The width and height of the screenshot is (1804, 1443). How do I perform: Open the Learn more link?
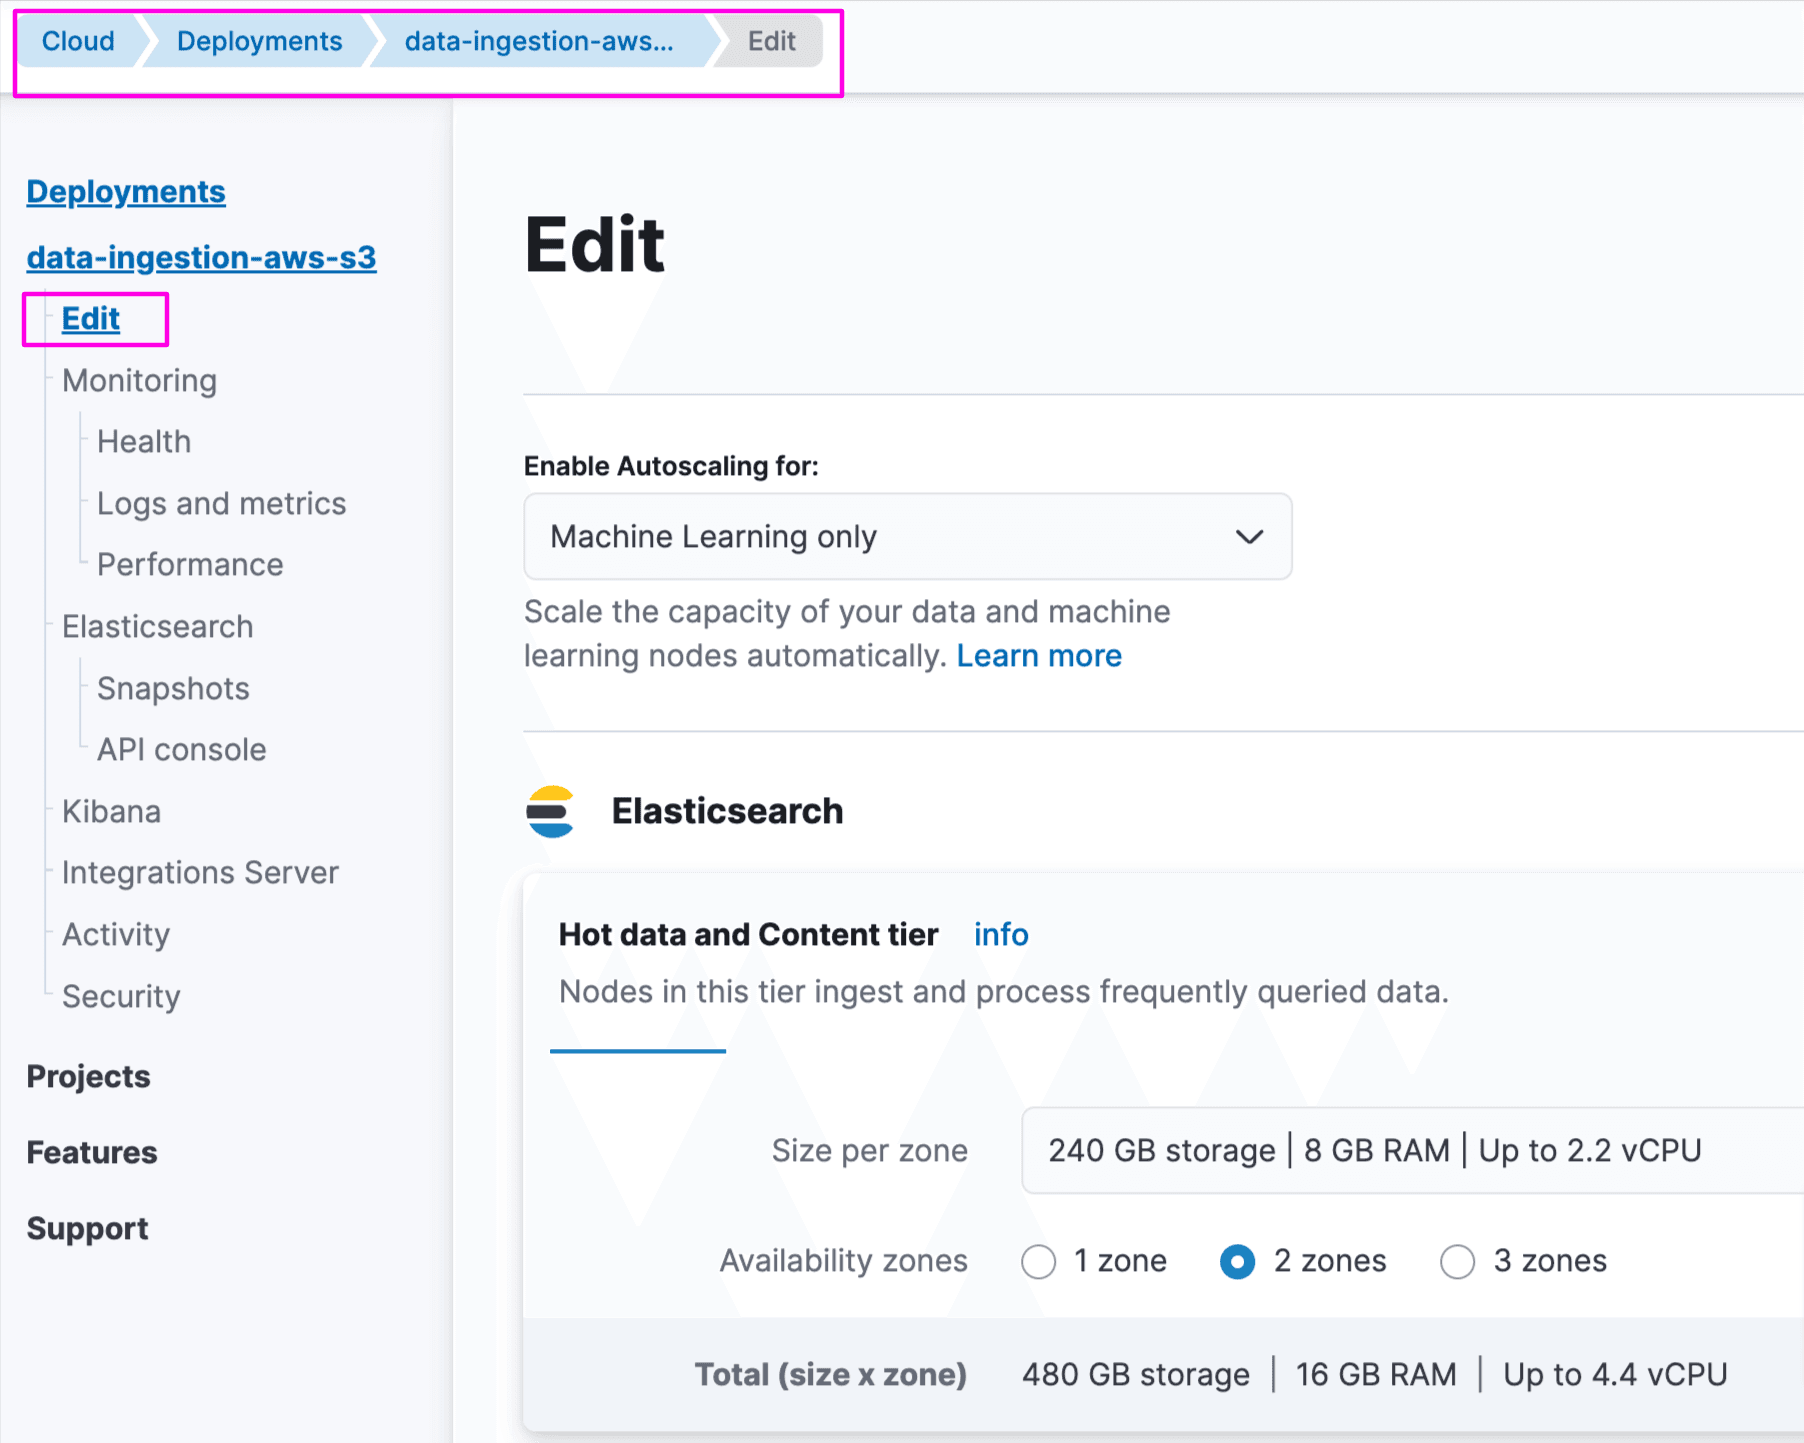click(x=1039, y=655)
